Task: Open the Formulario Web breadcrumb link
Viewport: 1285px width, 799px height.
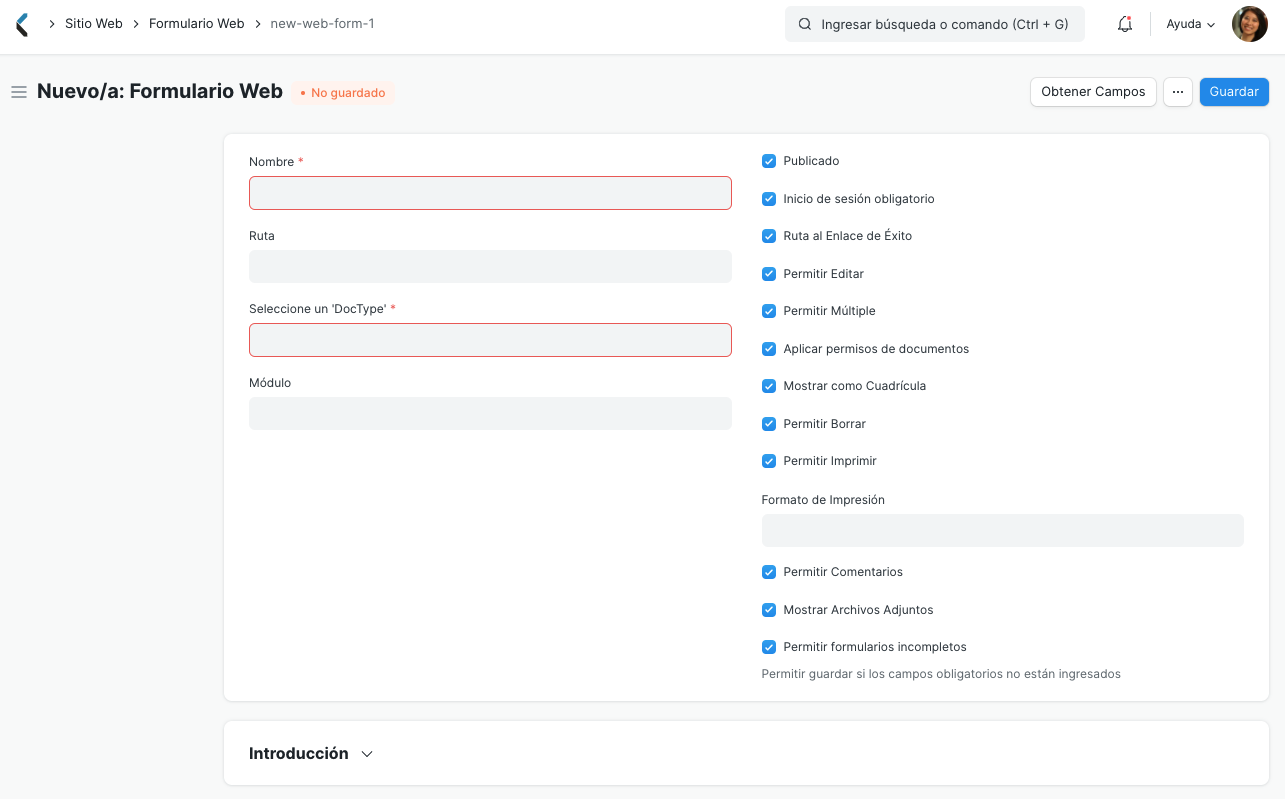Action: 196,23
